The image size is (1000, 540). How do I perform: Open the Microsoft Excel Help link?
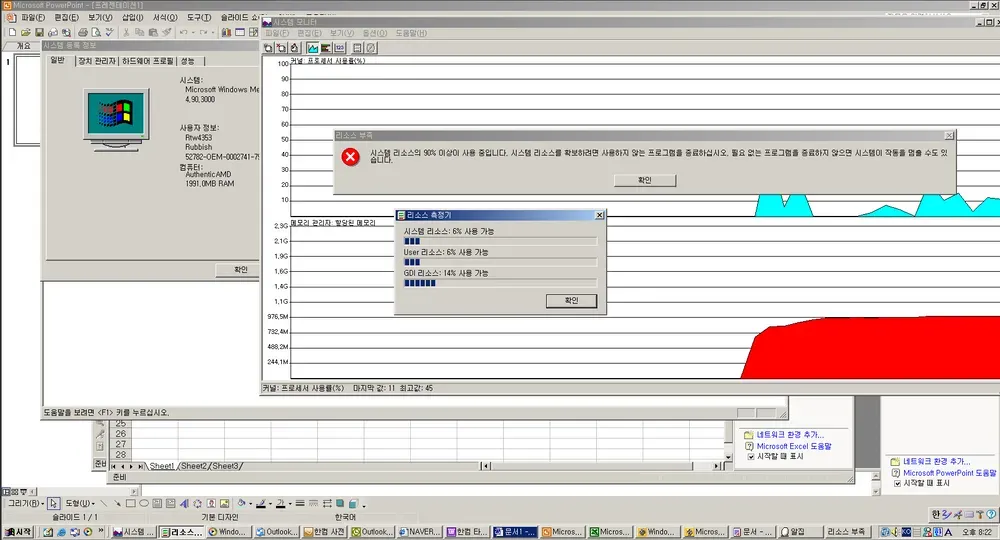pos(794,446)
